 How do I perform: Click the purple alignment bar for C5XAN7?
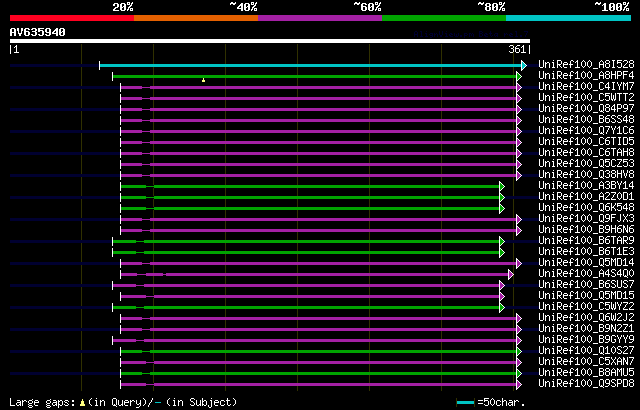point(318,362)
